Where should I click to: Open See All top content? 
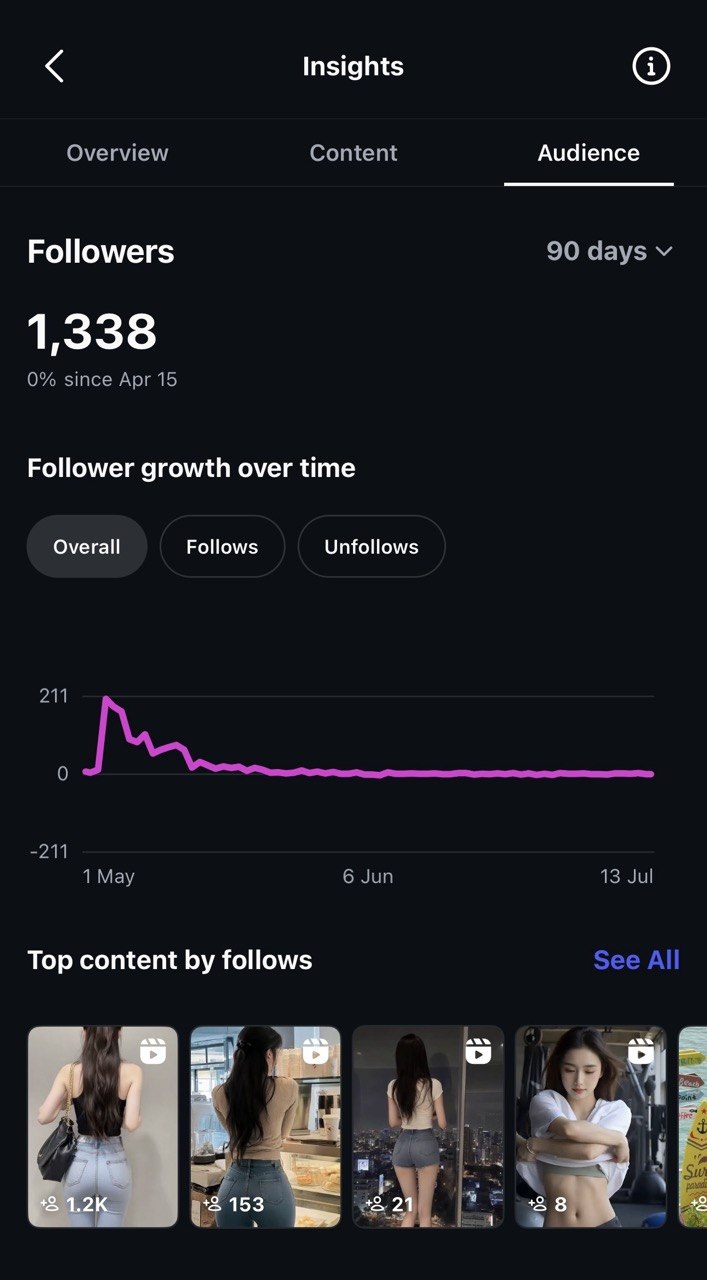(636, 960)
